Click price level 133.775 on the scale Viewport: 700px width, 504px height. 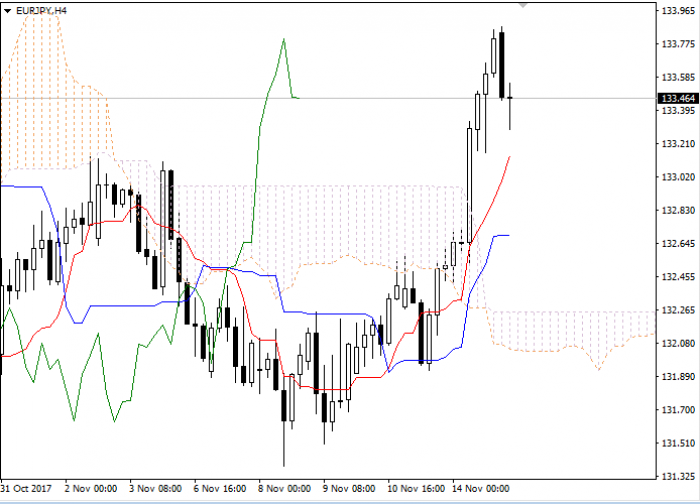coord(678,44)
